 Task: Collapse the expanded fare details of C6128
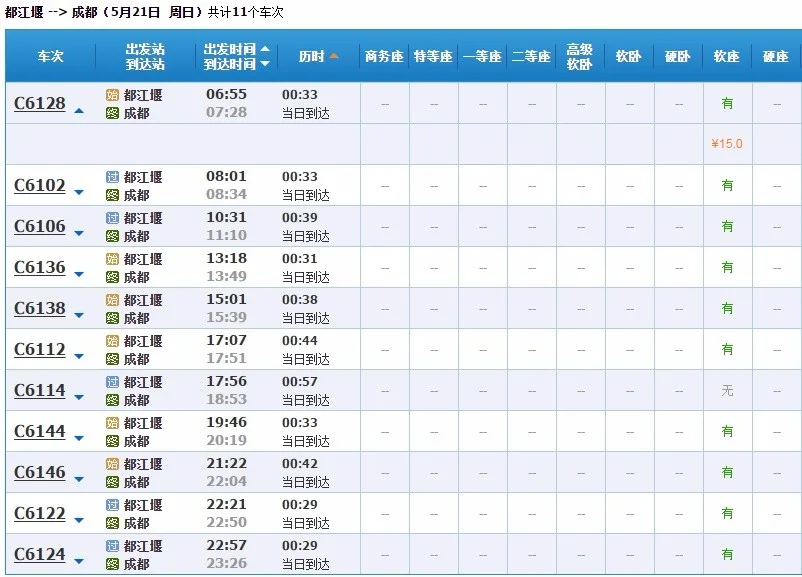pos(79,110)
